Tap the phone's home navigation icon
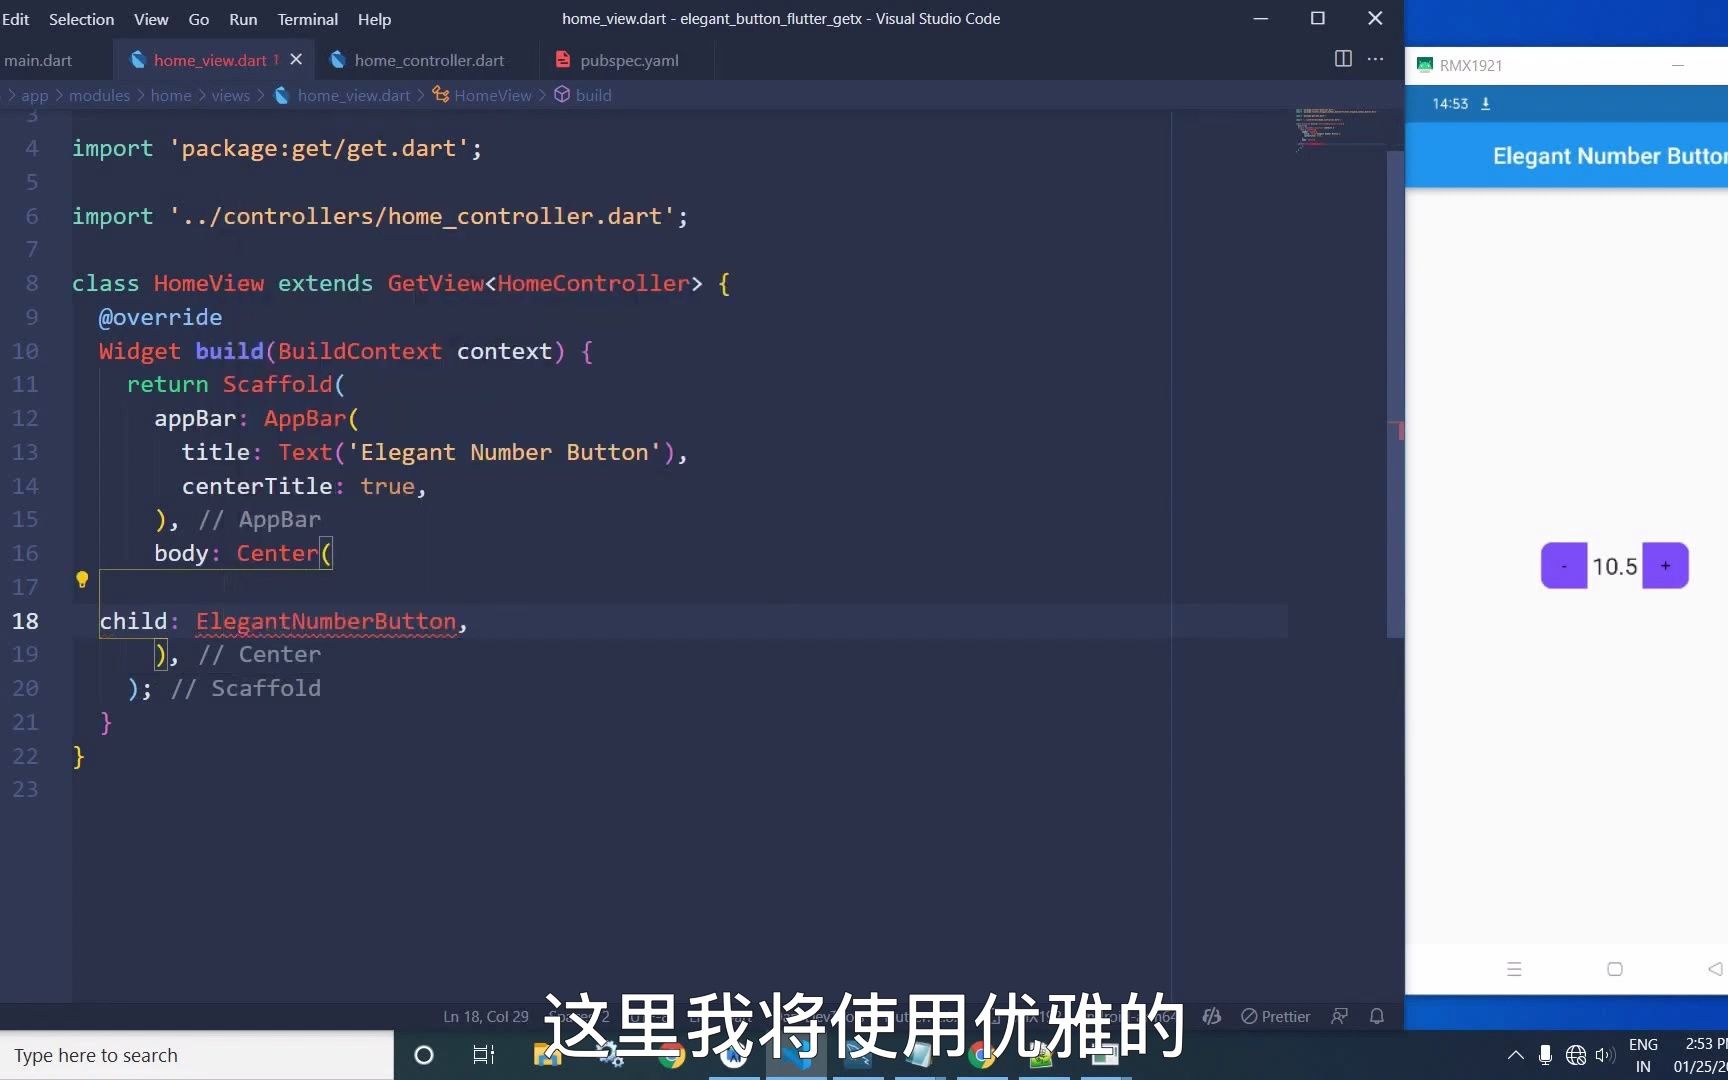This screenshot has width=1728, height=1080. point(1615,969)
